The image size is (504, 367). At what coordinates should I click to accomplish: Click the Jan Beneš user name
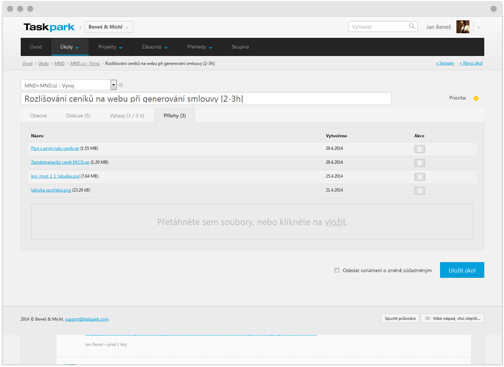tap(438, 27)
